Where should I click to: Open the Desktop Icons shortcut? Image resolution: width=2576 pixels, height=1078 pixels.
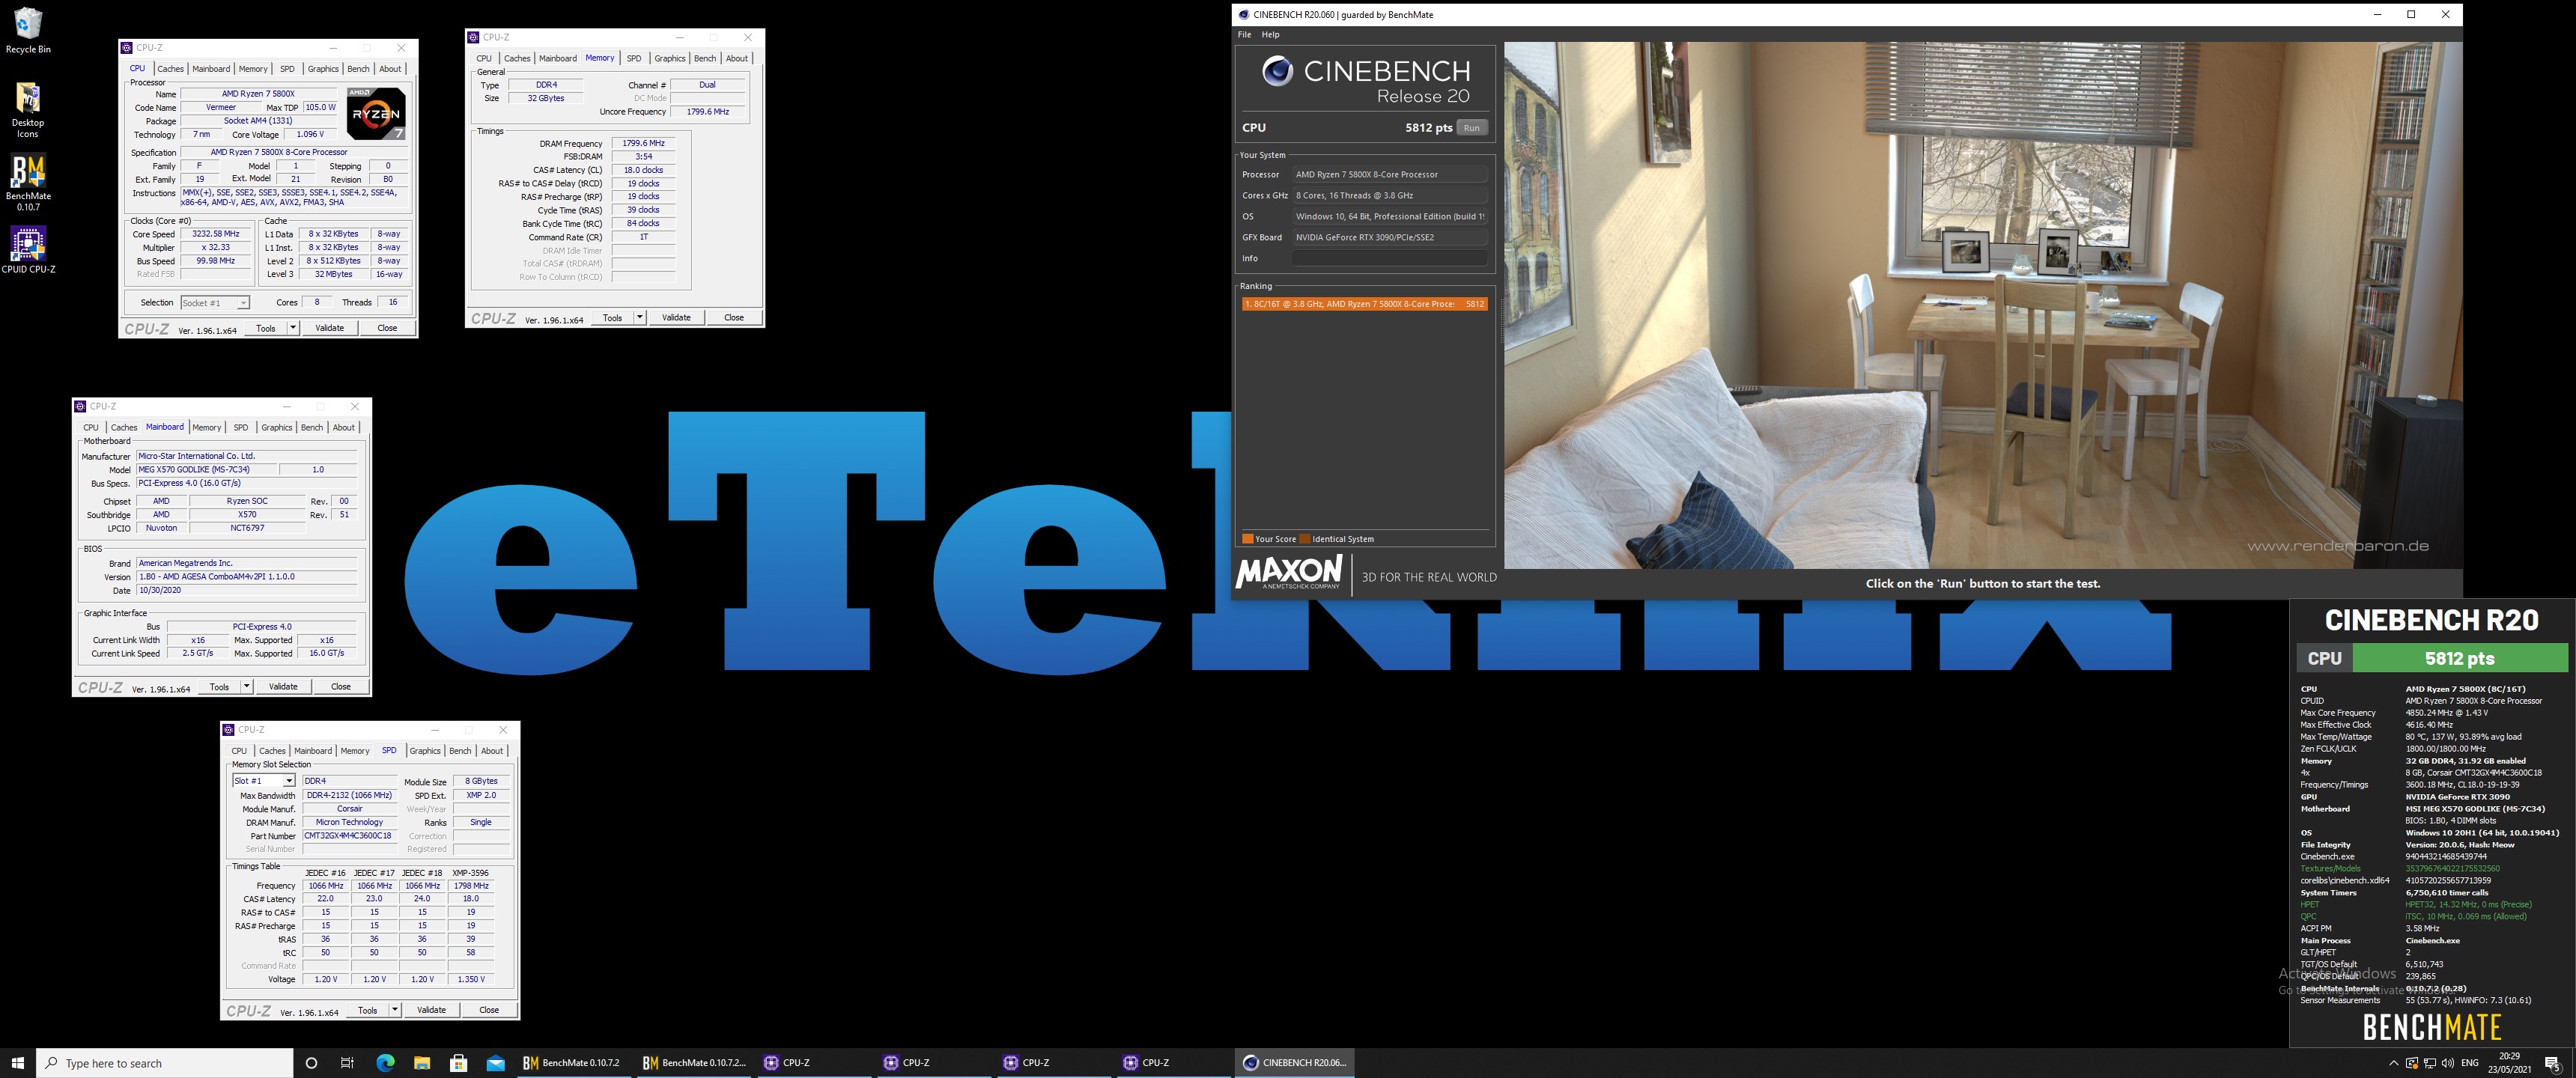(28, 109)
